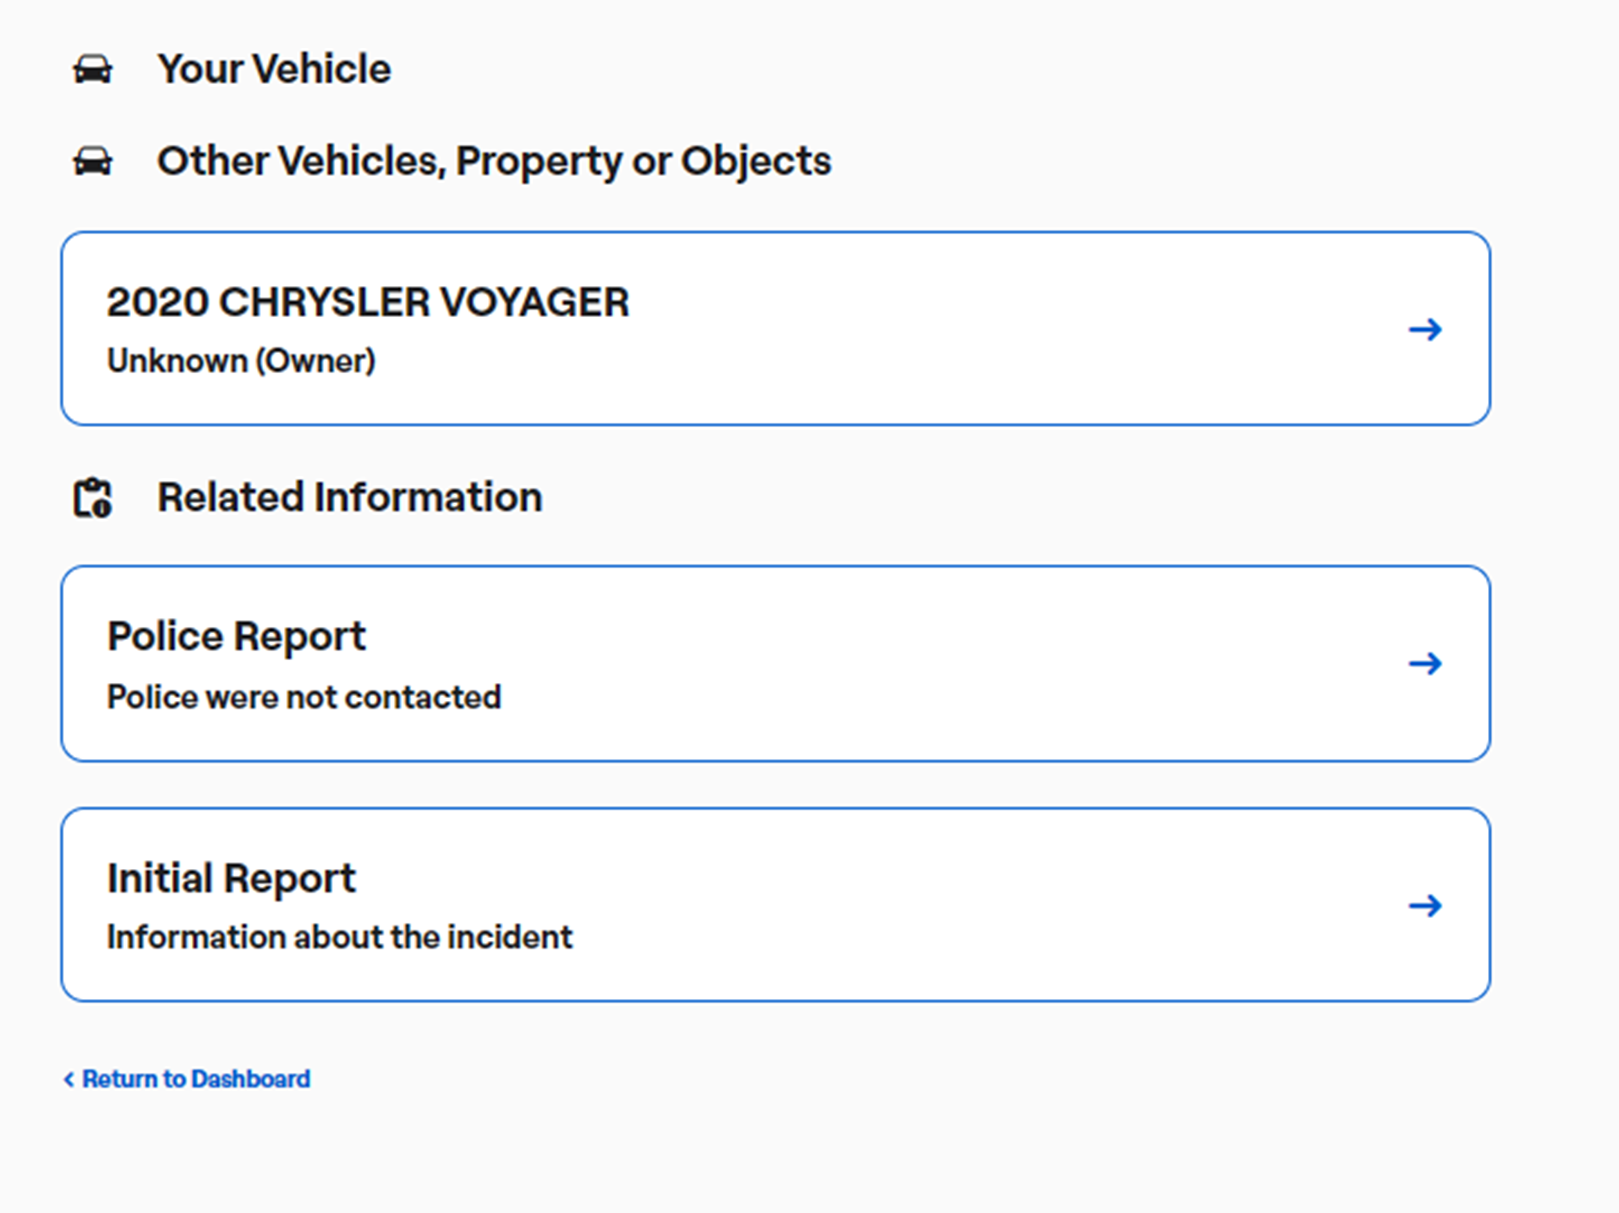Click the back chevron before Return to Dashboard
Image resolution: width=1619 pixels, height=1213 pixels.
pos(68,1079)
